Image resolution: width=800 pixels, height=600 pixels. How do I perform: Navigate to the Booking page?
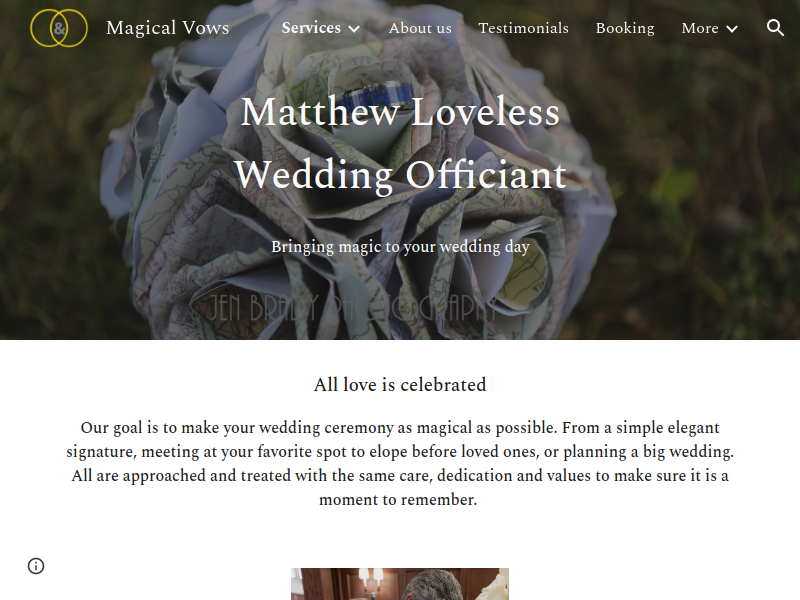[625, 28]
